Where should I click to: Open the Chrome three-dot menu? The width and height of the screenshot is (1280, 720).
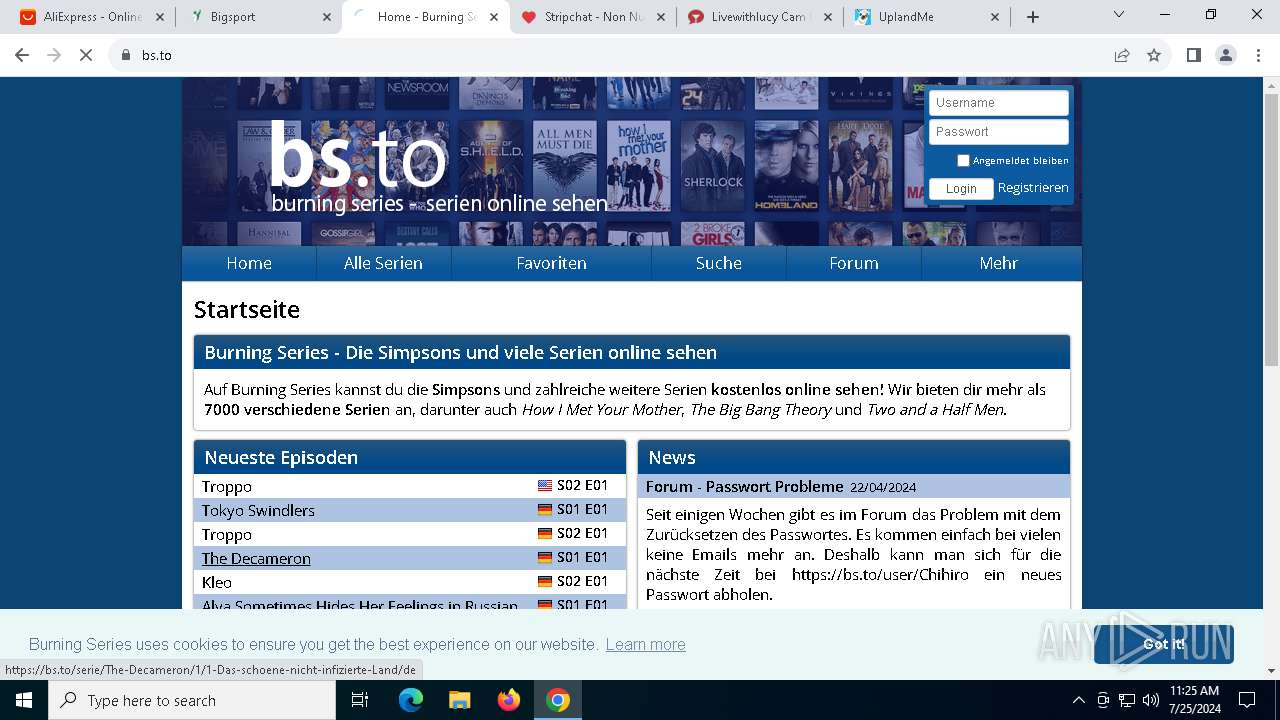(1258, 55)
